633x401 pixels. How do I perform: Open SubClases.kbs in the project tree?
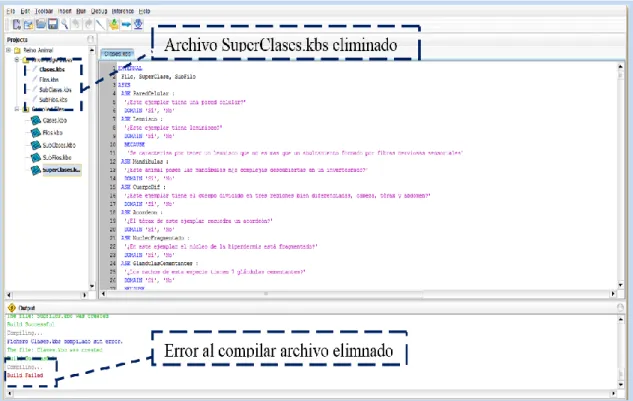pyautogui.click(x=55, y=90)
